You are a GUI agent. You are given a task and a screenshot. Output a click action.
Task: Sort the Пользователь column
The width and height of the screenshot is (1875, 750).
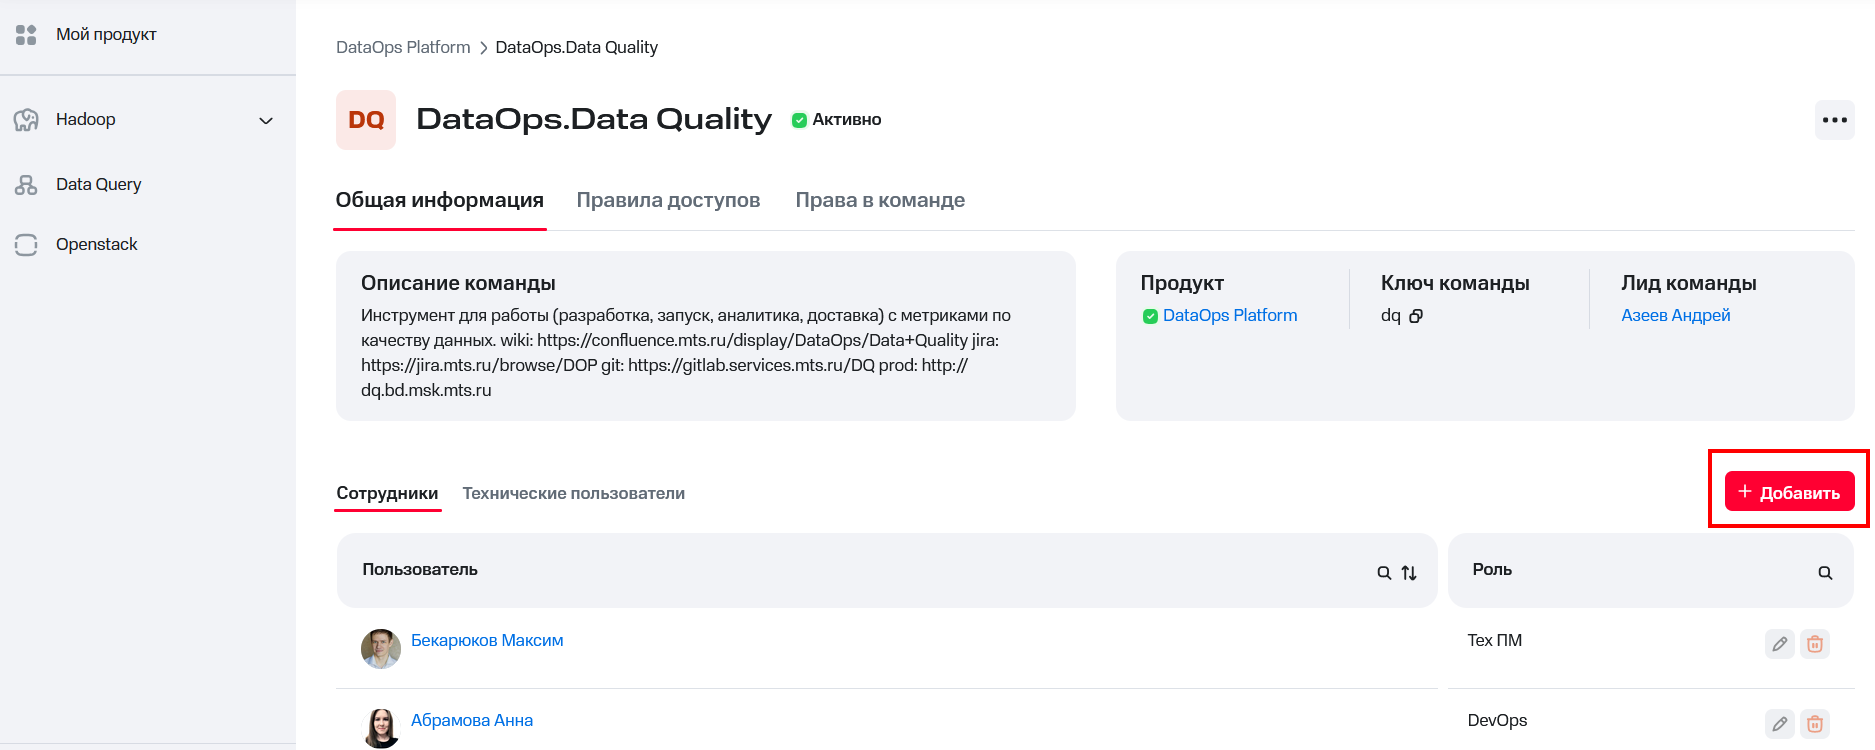(1409, 573)
